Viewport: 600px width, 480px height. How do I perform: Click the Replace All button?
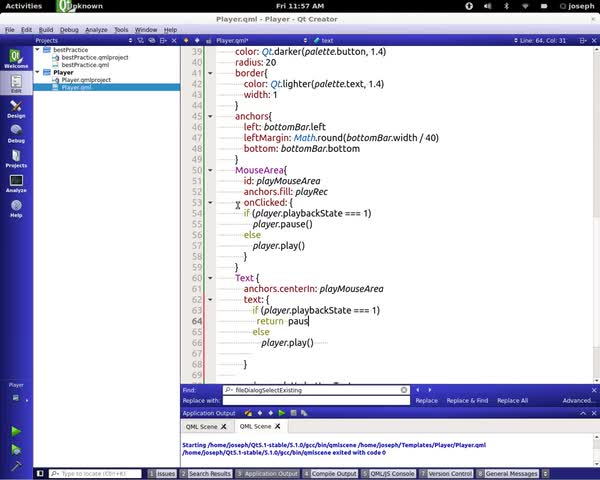point(512,400)
